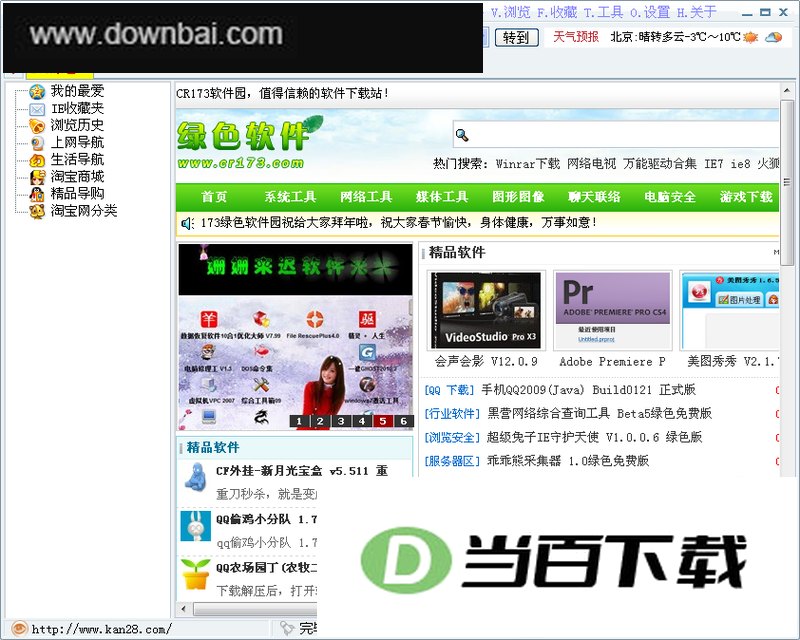Open 超级兔子IE守护天使 link
800x640 pixels.
click(594, 437)
